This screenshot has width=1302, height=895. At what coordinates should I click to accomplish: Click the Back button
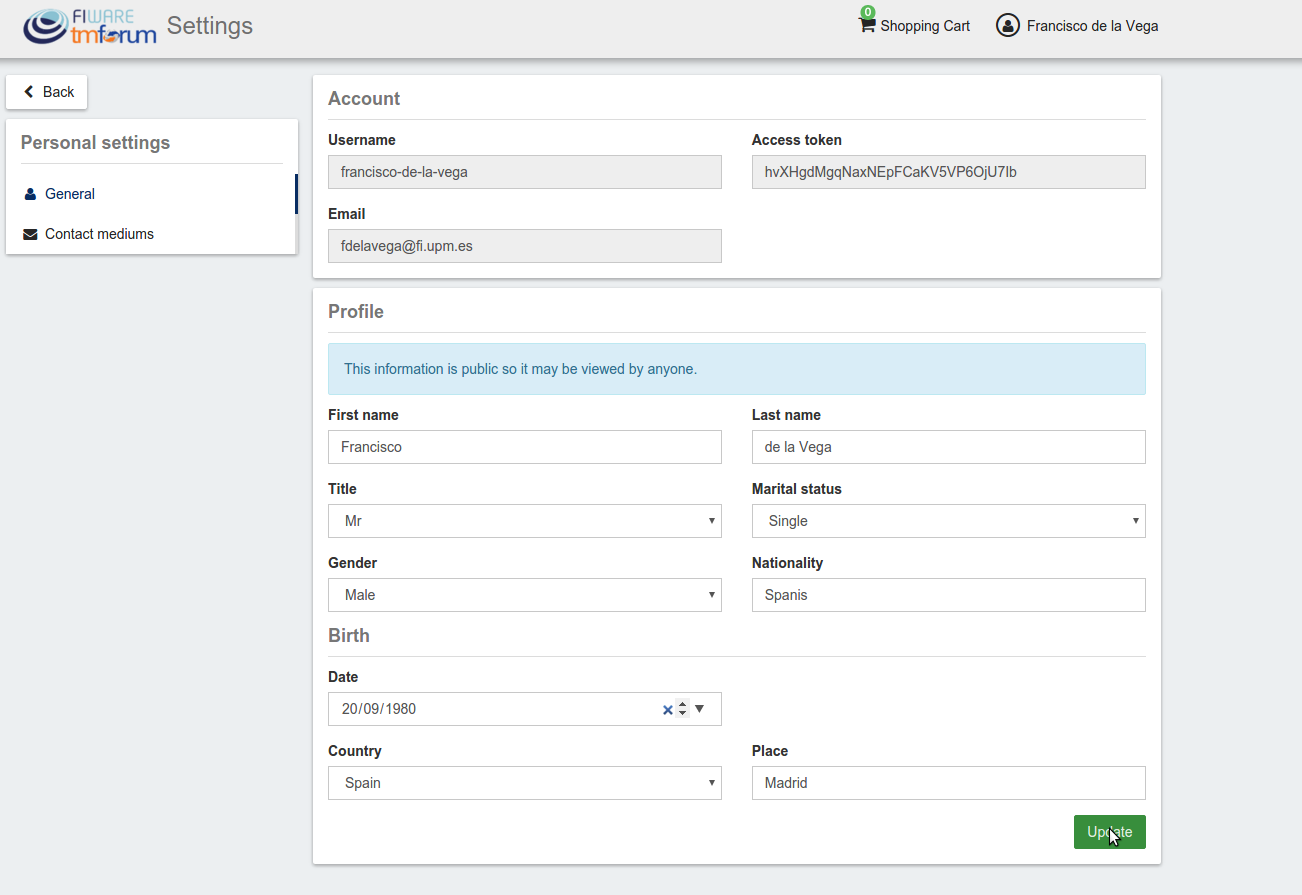click(47, 92)
